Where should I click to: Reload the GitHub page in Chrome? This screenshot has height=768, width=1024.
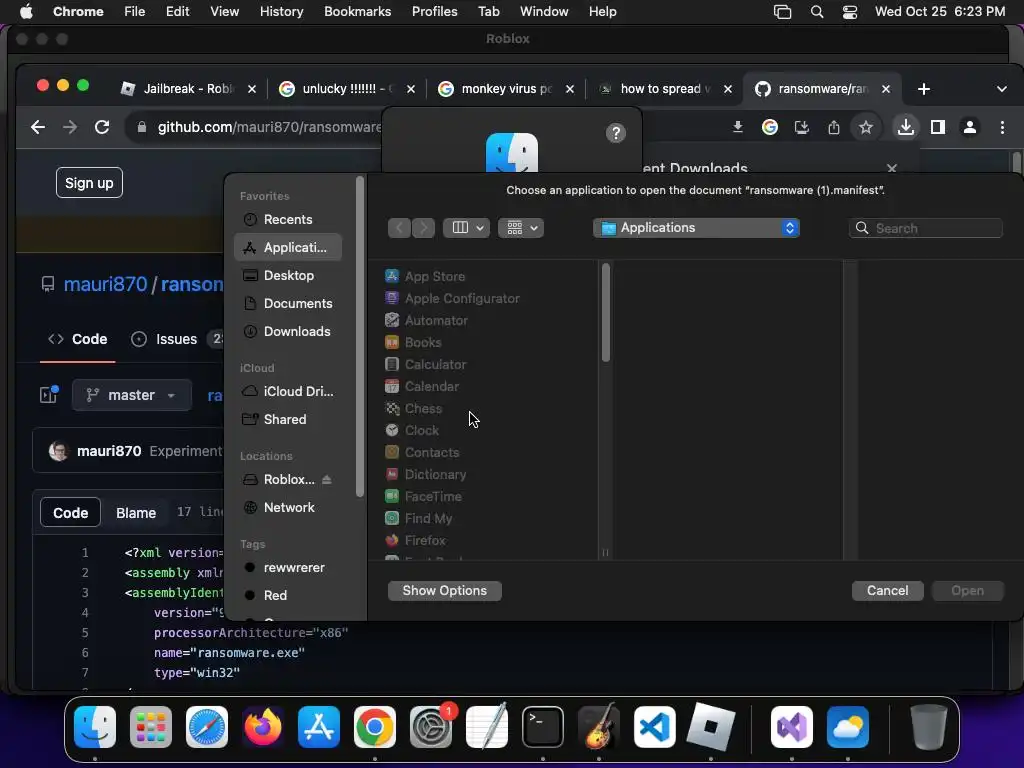[102, 127]
